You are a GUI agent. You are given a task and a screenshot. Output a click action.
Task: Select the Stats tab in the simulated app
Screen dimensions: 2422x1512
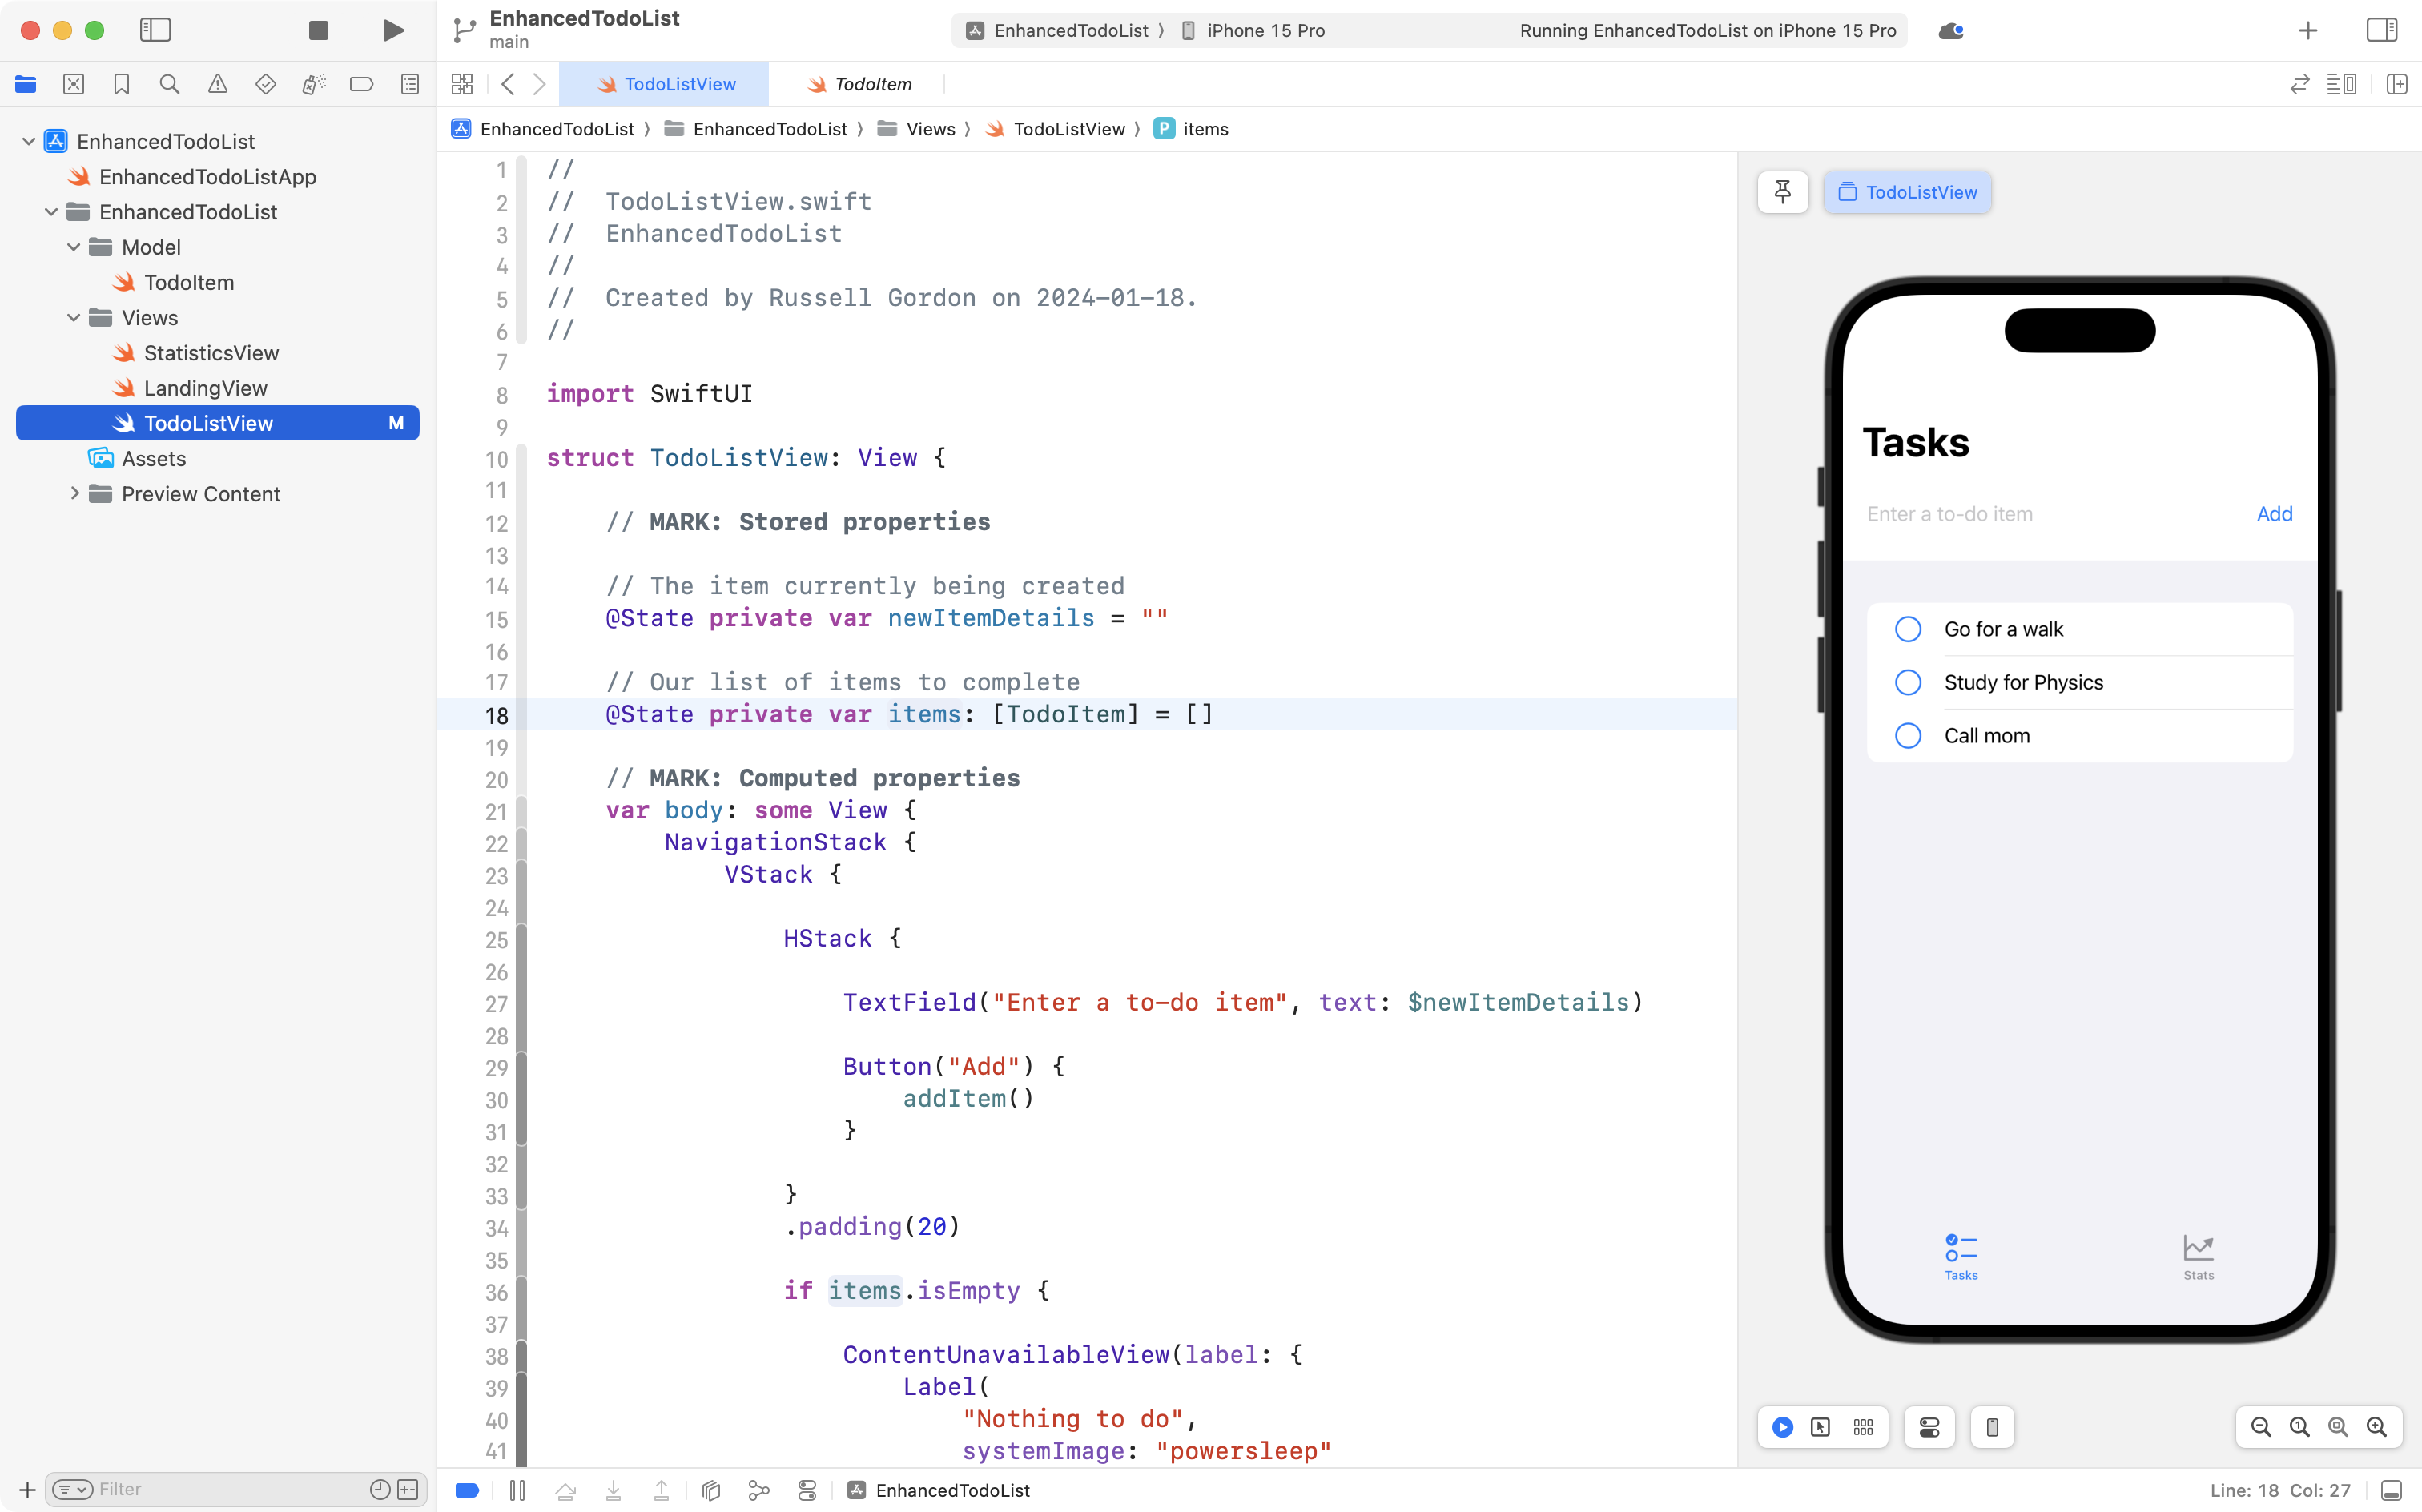[2197, 1257]
